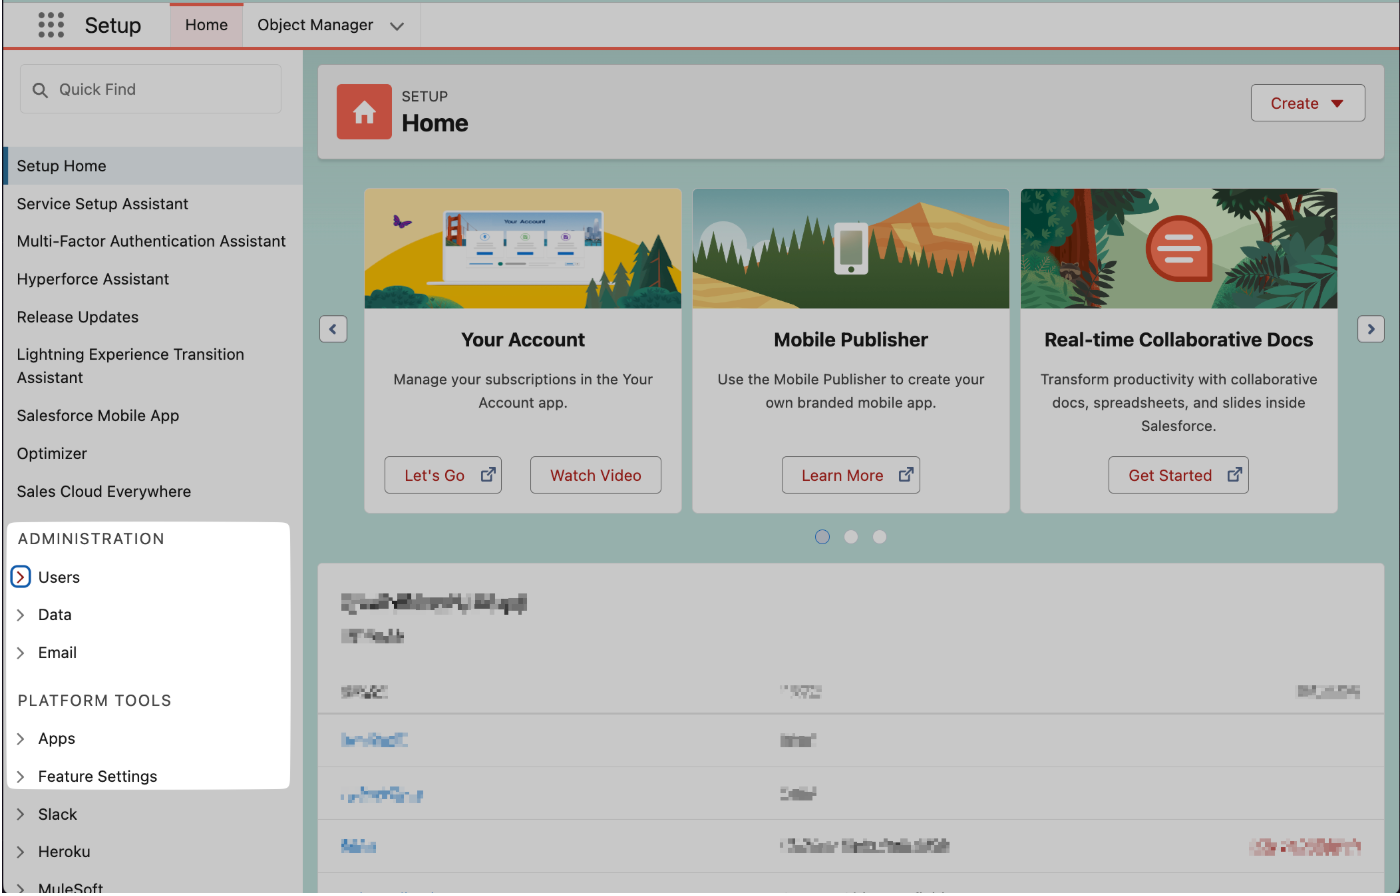The image size is (1400, 896).
Task: Click the Apps tree item label
Action: click(57, 739)
